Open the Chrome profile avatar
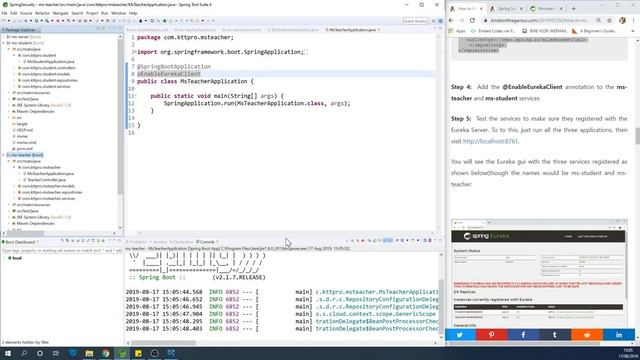640x360 pixels. pyautogui.click(x=622, y=20)
